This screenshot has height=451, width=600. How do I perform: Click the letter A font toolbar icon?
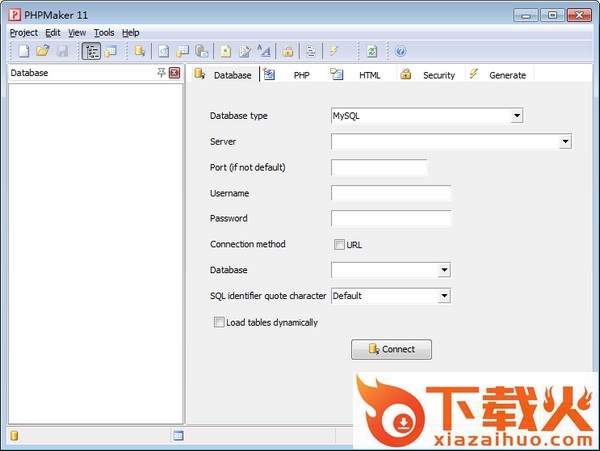pos(264,51)
